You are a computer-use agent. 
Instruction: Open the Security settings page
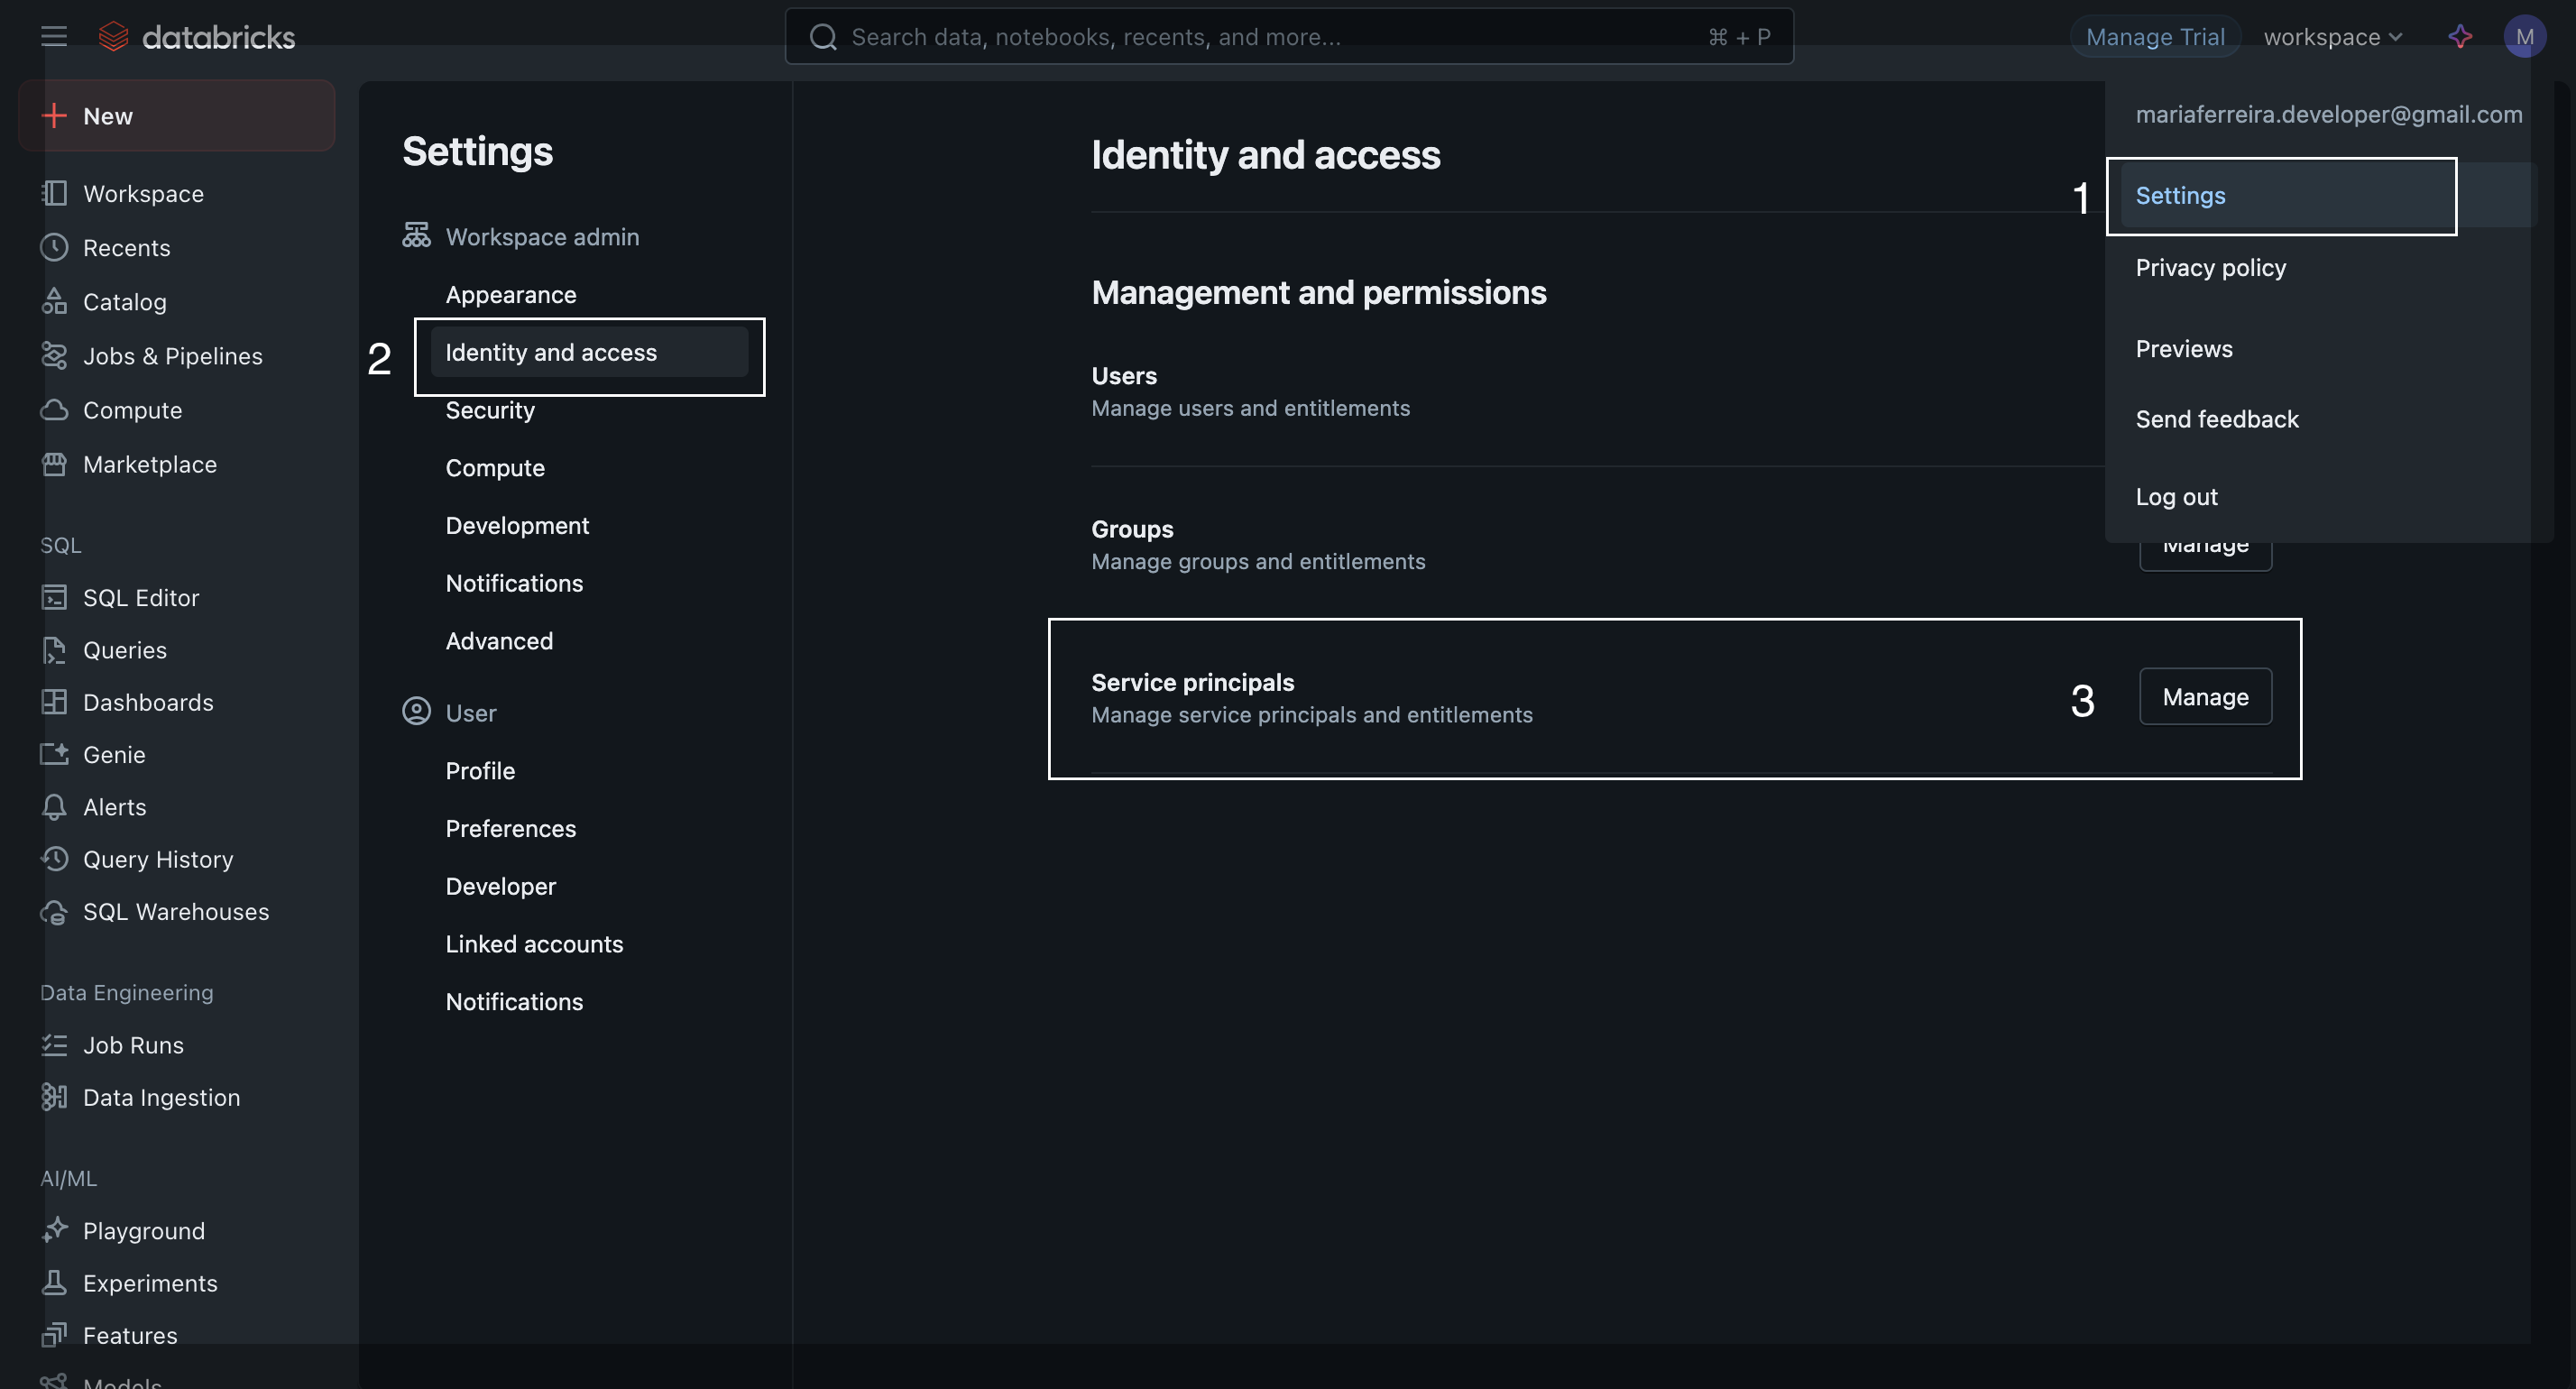490,410
